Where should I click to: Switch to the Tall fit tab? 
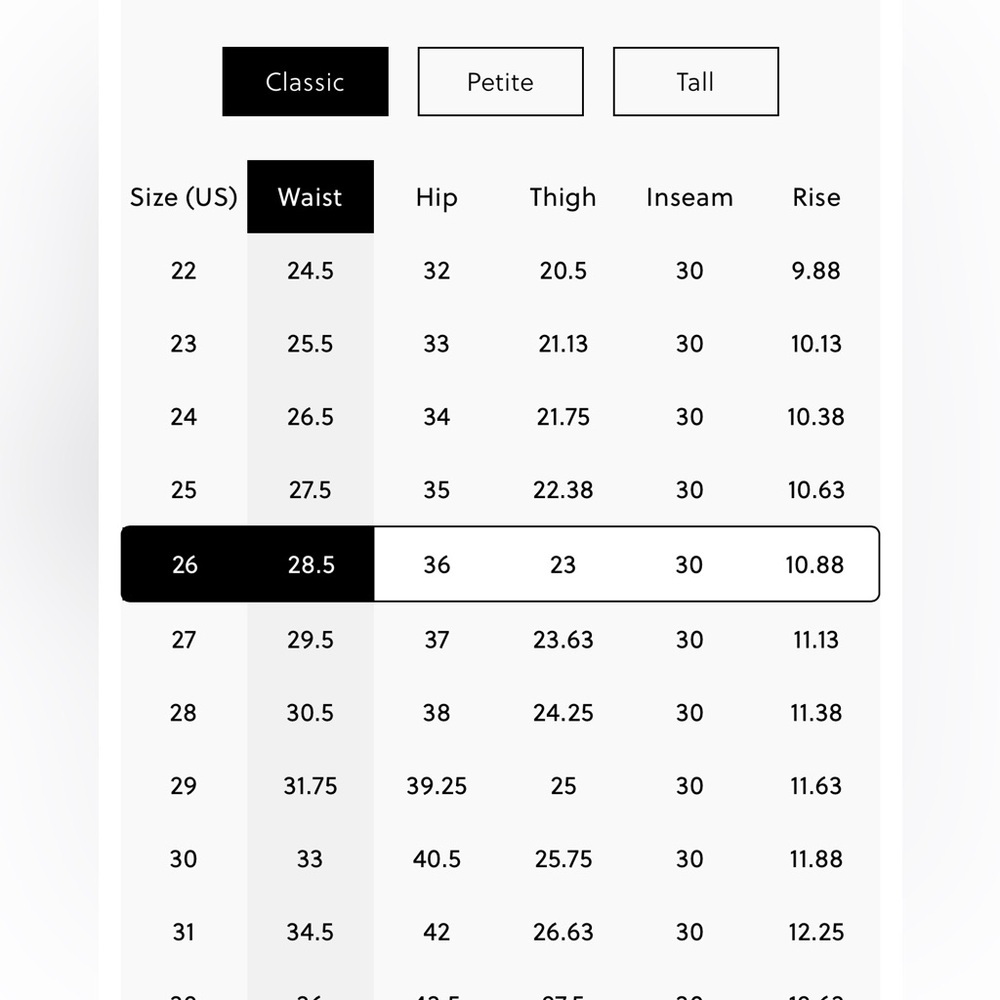click(x=695, y=82)
